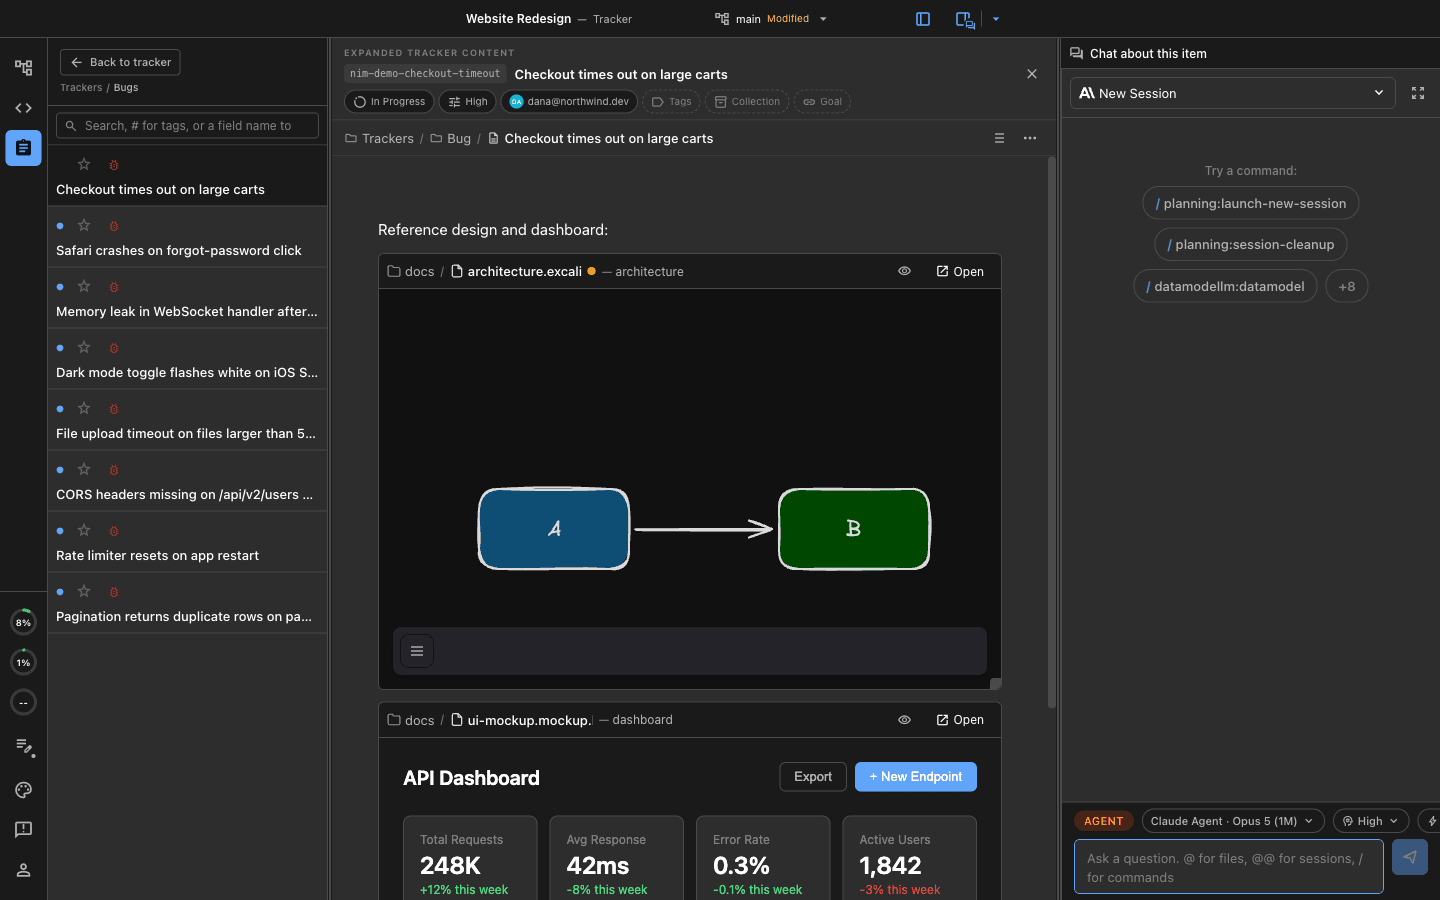Select the Dark mode toggle flashes item

coord(188,359)
